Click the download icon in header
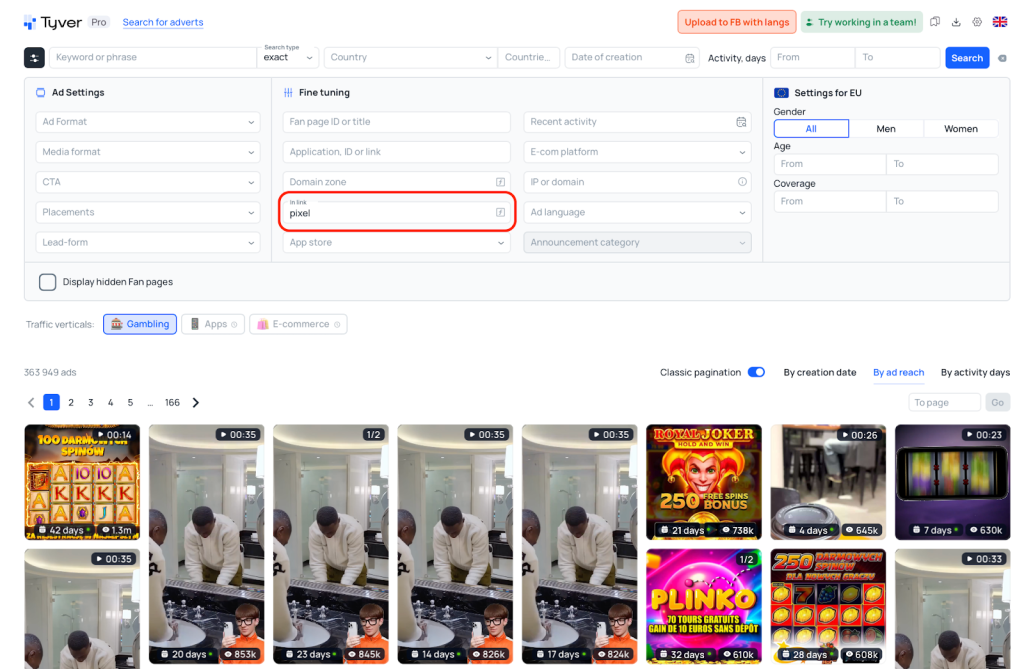The image size is (1024, 669). pos(956,22)
